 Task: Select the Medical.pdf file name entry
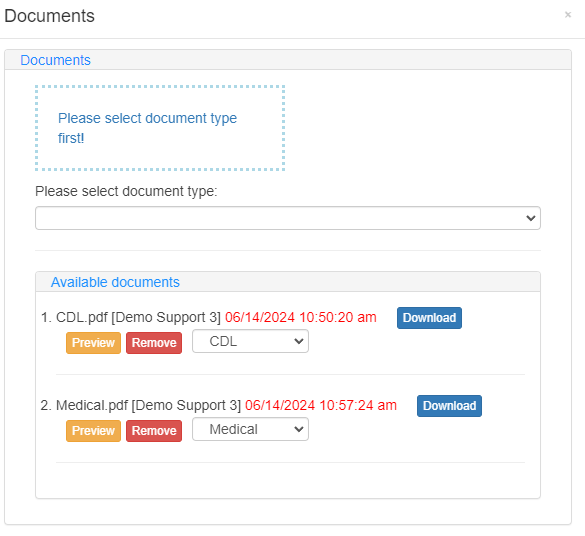pos(92,405)
